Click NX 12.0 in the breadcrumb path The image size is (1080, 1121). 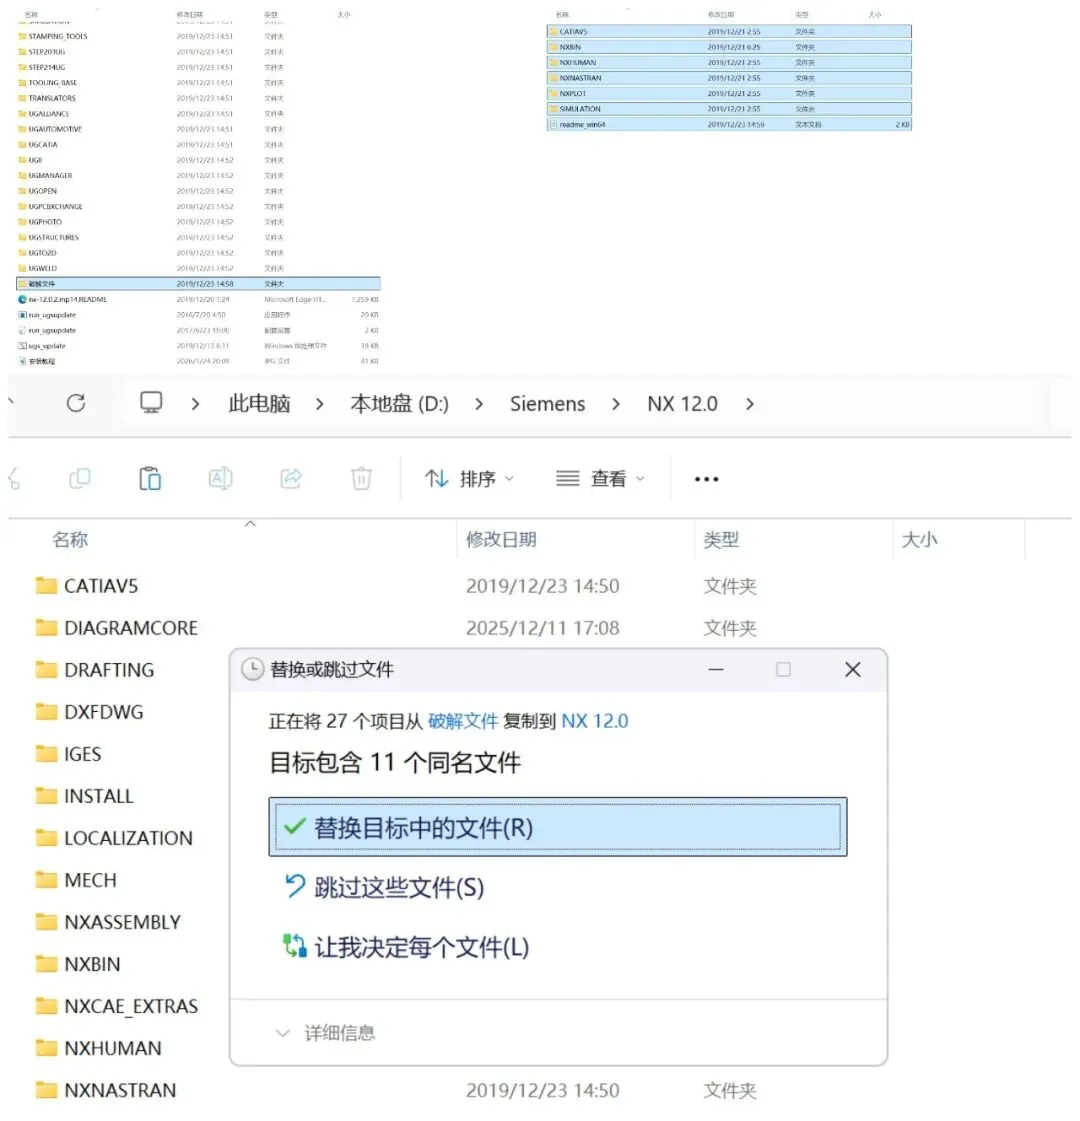683,404
